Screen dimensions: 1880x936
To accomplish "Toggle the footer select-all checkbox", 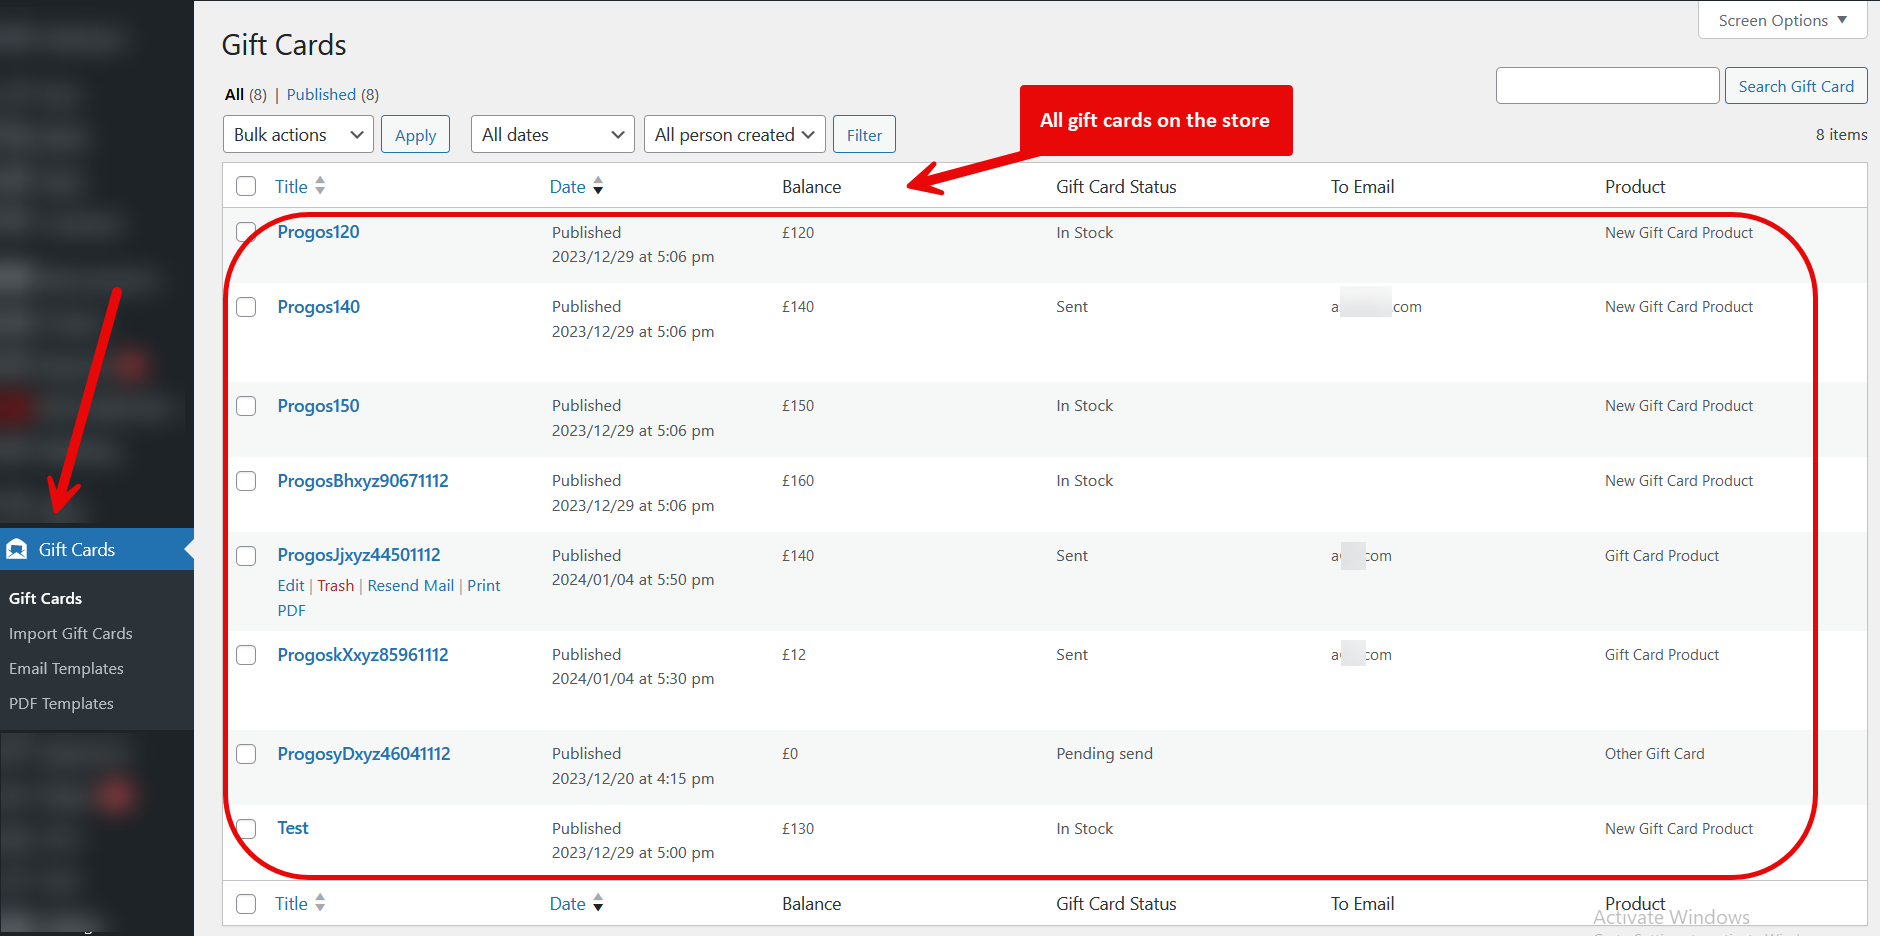I will click(246, 904).
